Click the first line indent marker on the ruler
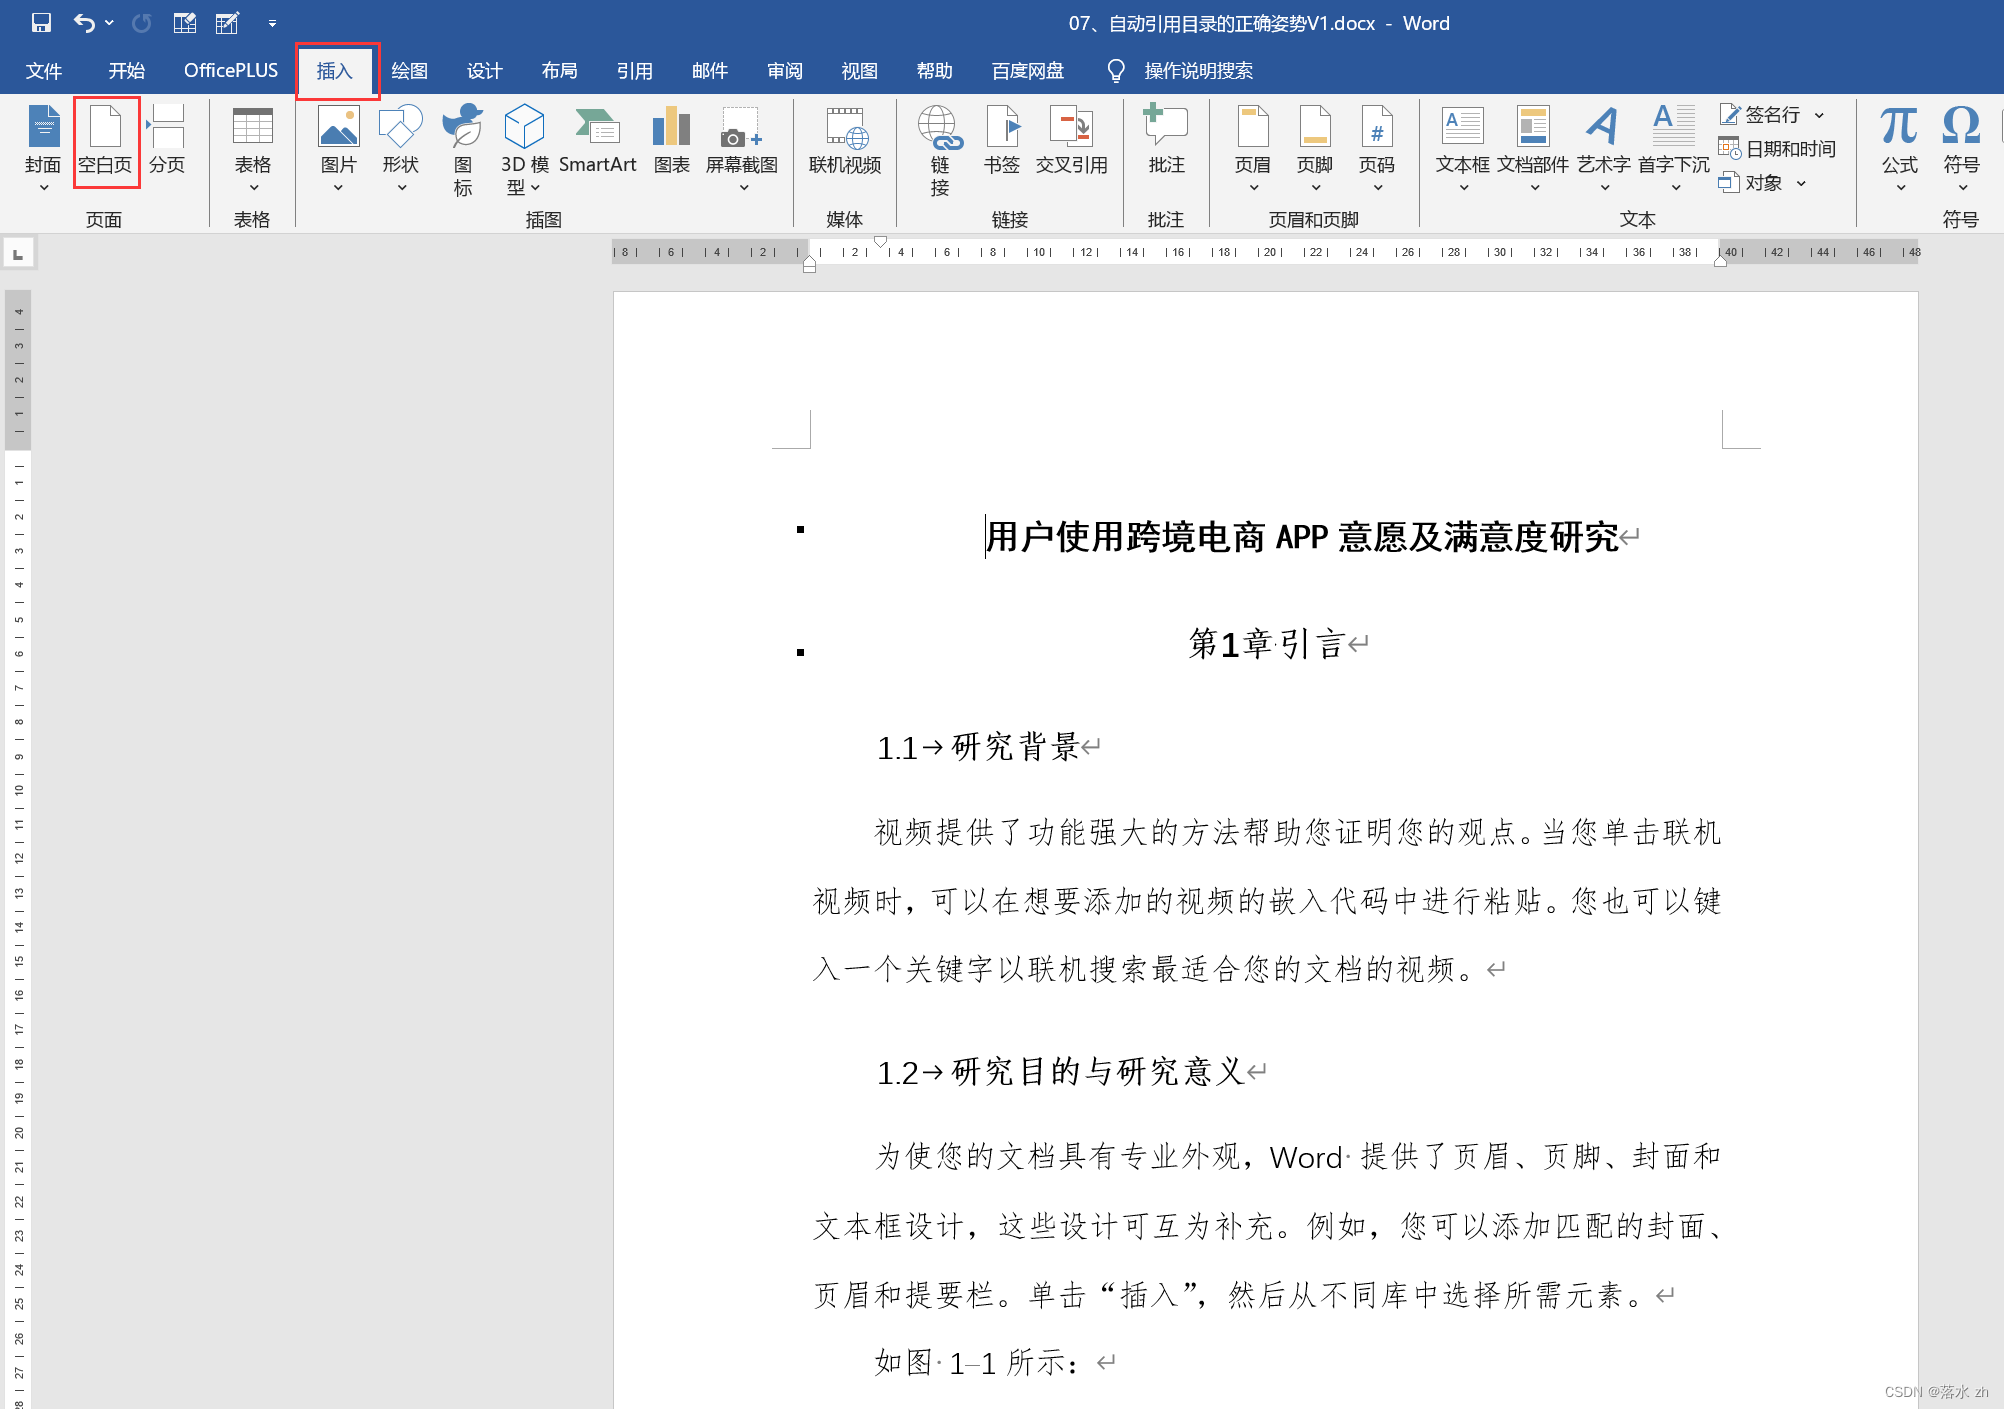Screen dimensions: 2004x1409 (x=880, y=242)
